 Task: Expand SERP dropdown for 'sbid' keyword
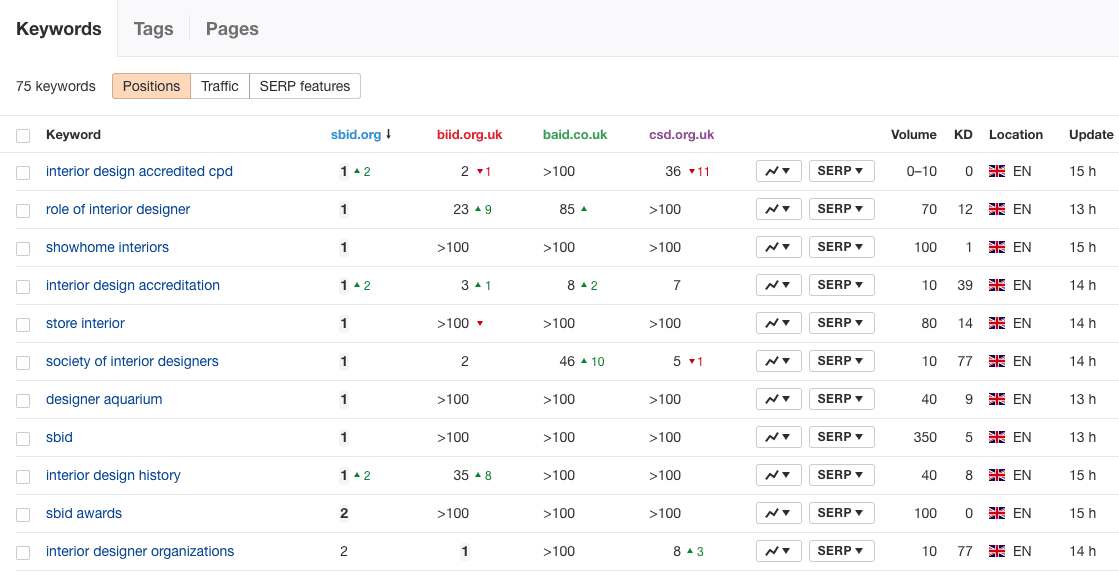click(x=841, y=436)
